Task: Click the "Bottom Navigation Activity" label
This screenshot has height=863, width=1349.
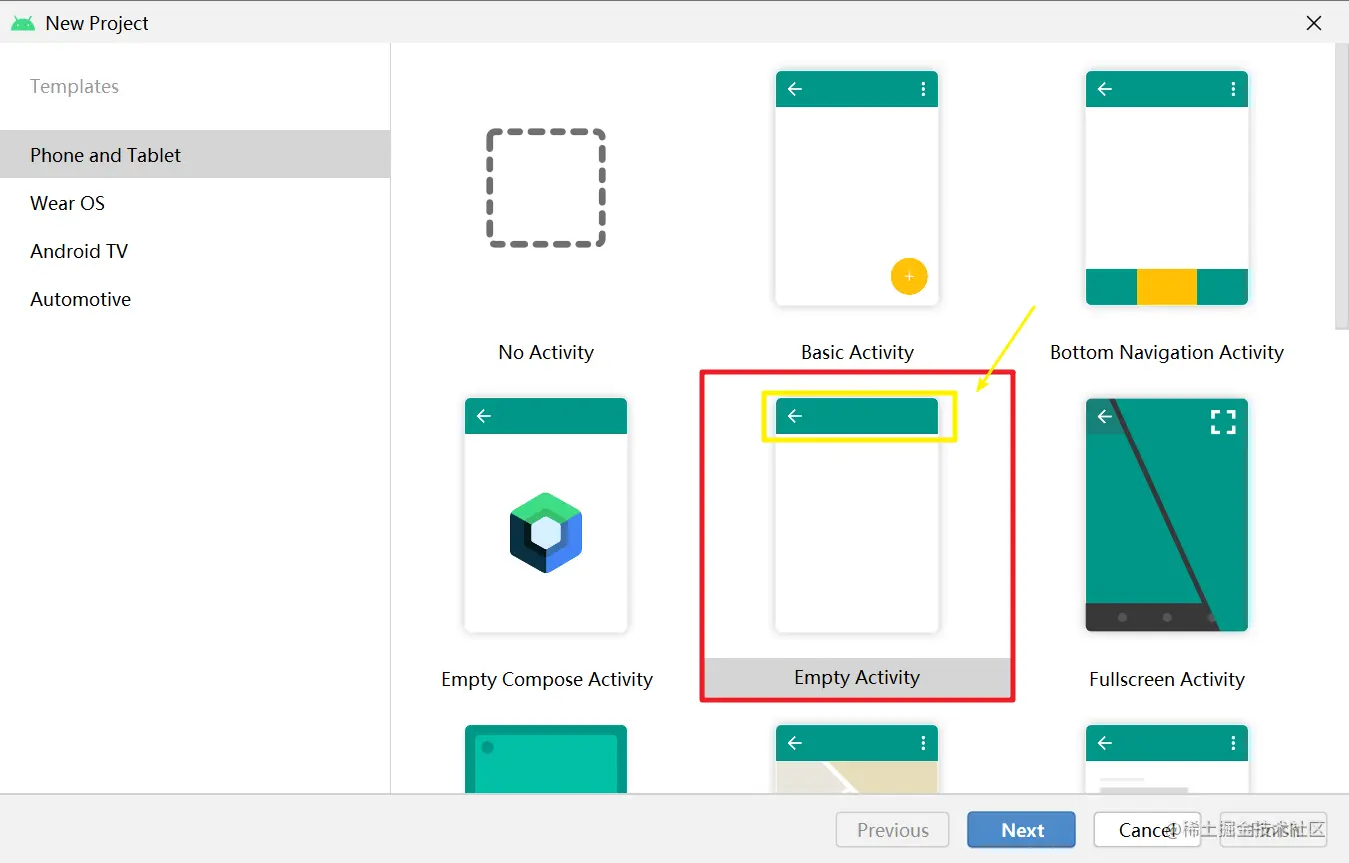Action: [1167, 352]
